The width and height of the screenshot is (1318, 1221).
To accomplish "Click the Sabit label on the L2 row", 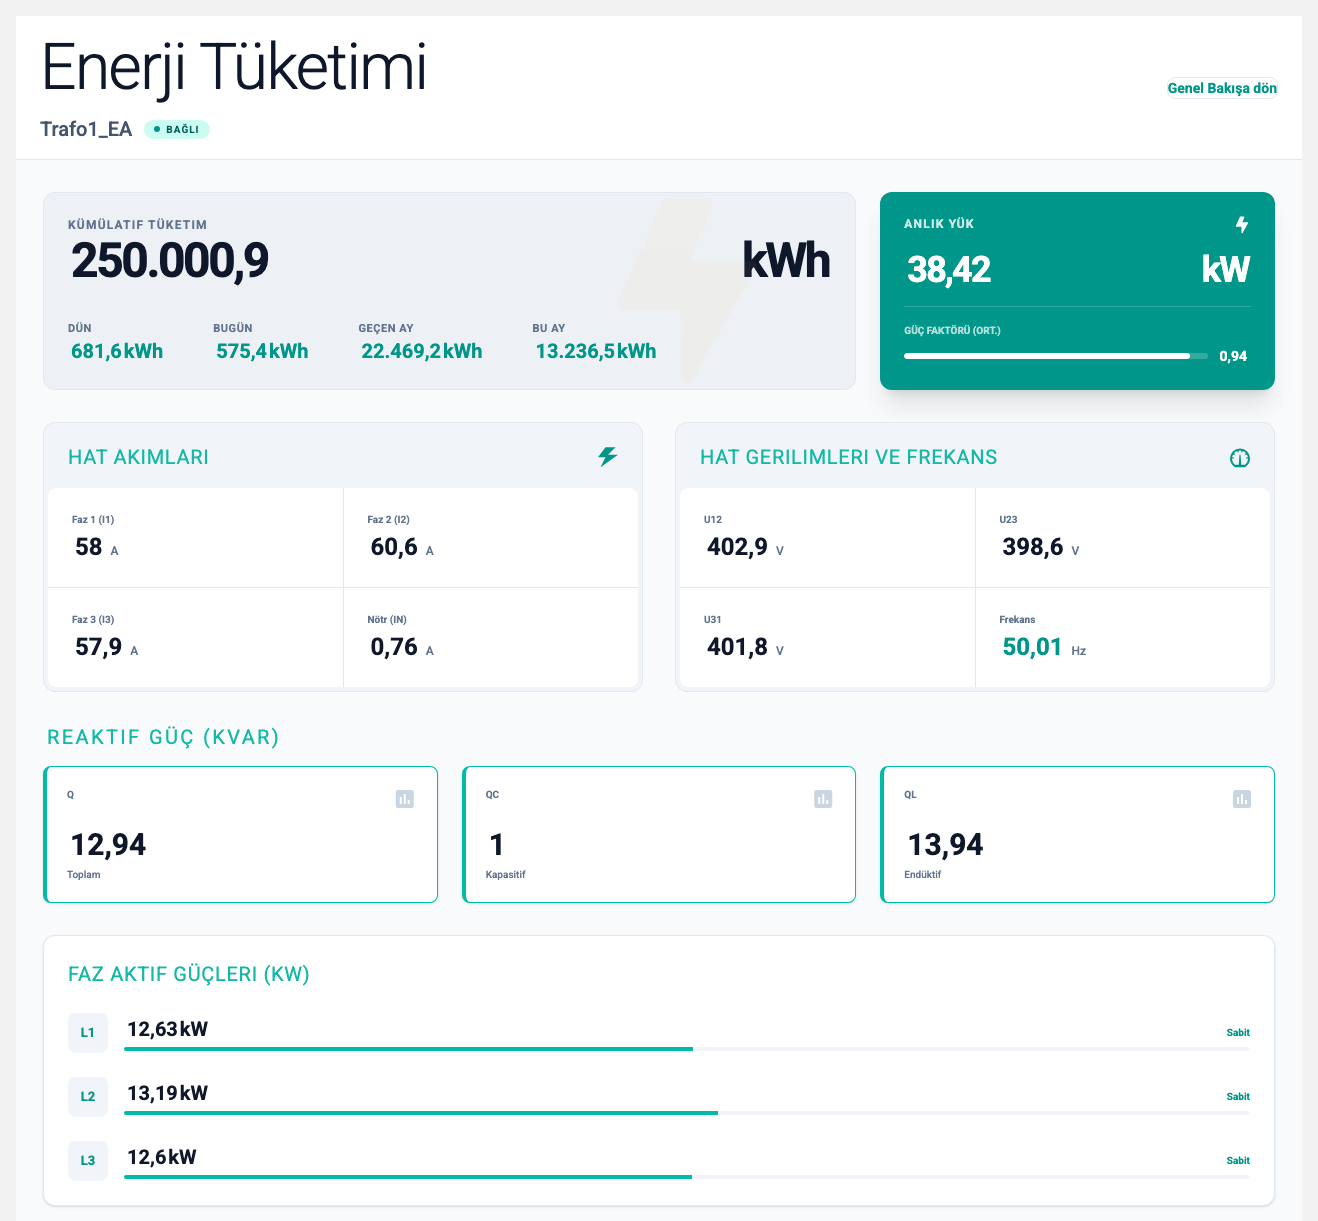I will (1238, 1097).
